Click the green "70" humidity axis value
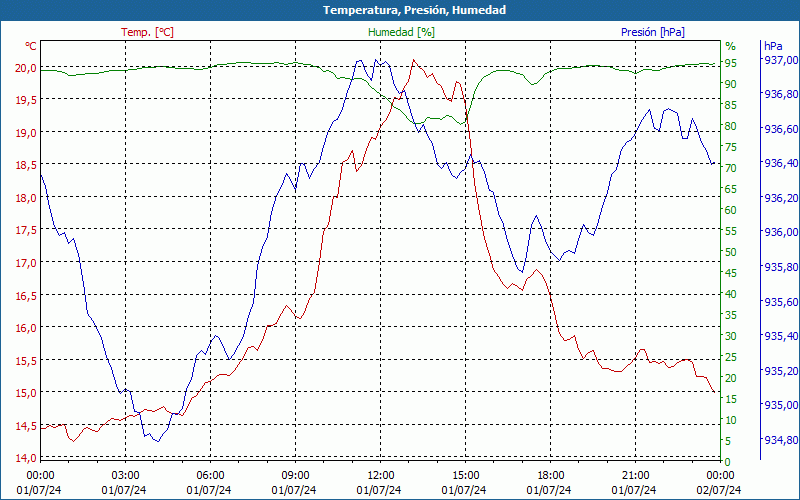This screenshot has height=500, width=800. (731, 168)
